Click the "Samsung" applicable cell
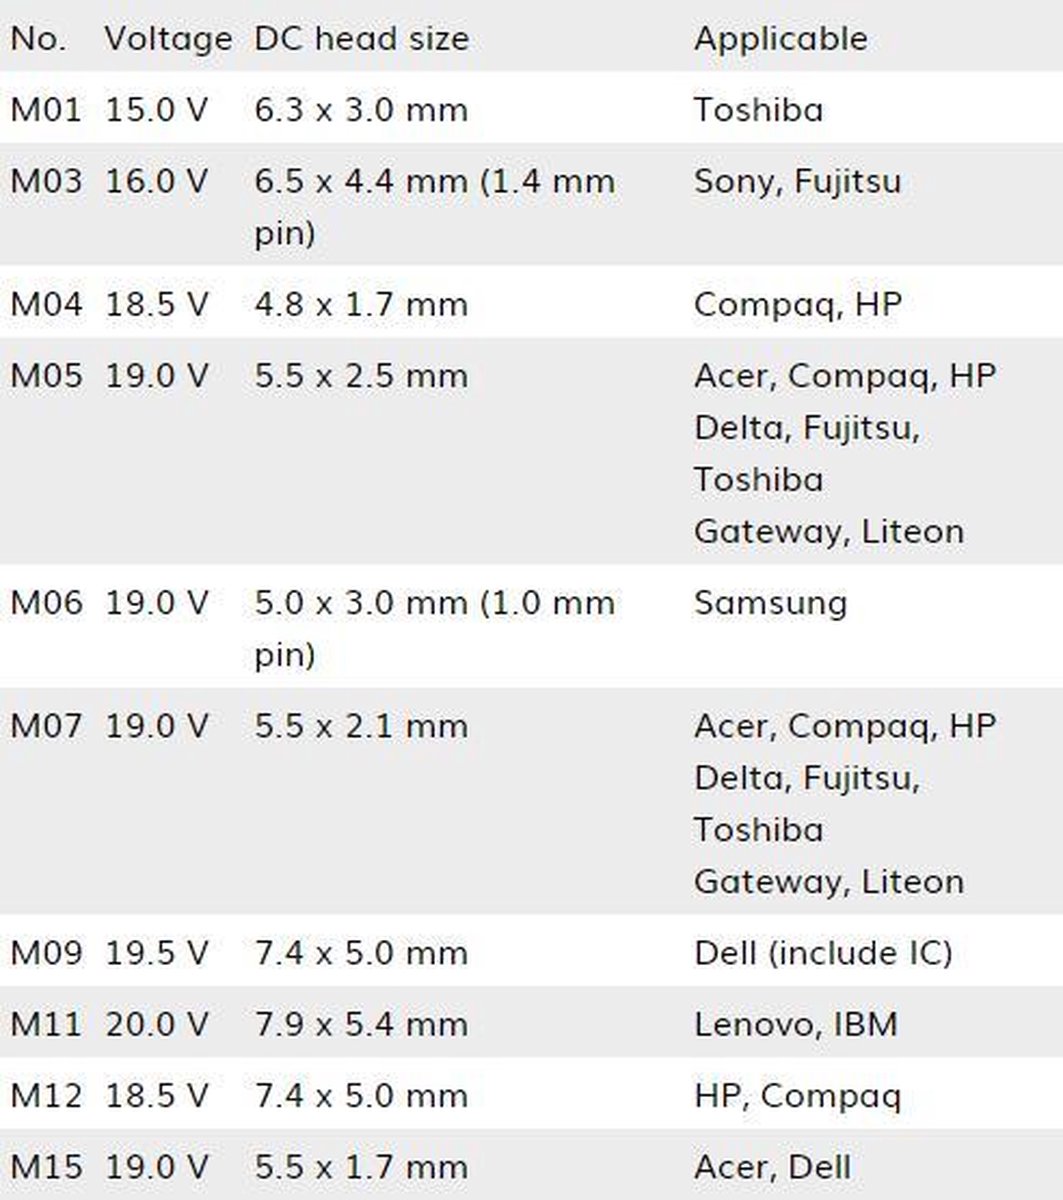The width and height of the screenshot is (1063, 1200). point(770,603)
